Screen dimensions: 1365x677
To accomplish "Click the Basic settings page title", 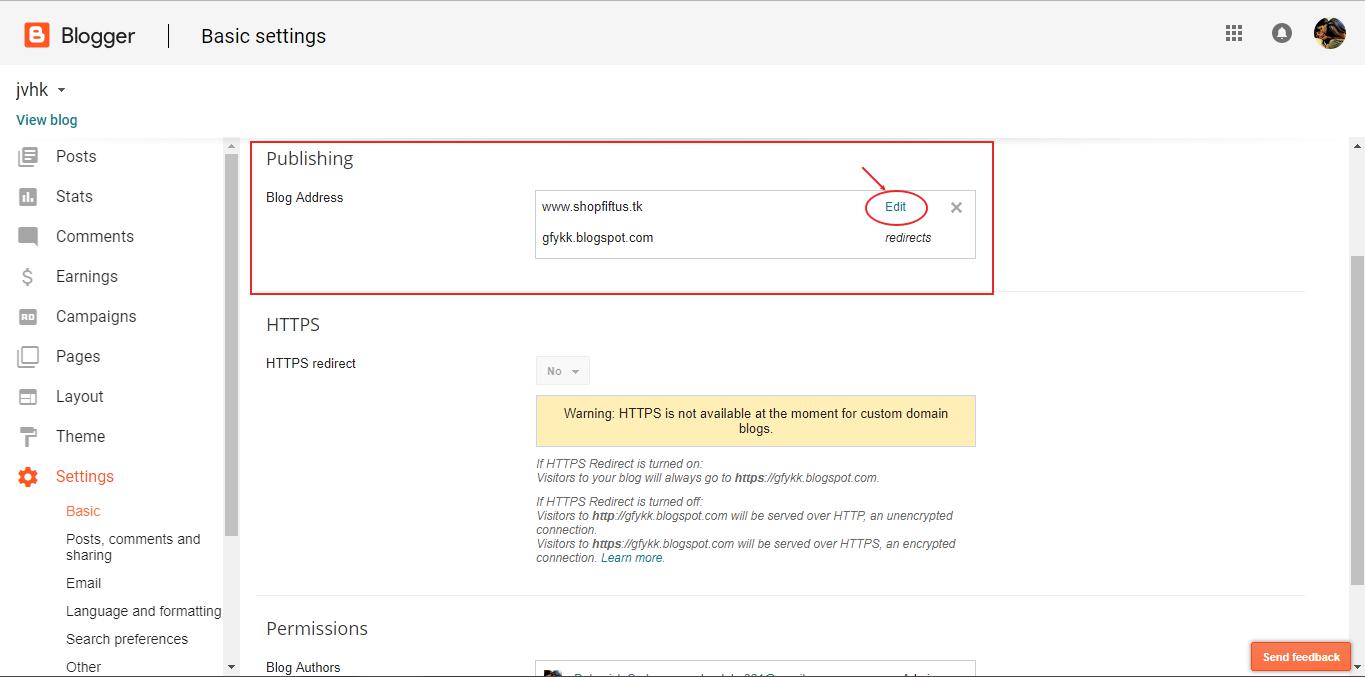I will tap(264, 36).
